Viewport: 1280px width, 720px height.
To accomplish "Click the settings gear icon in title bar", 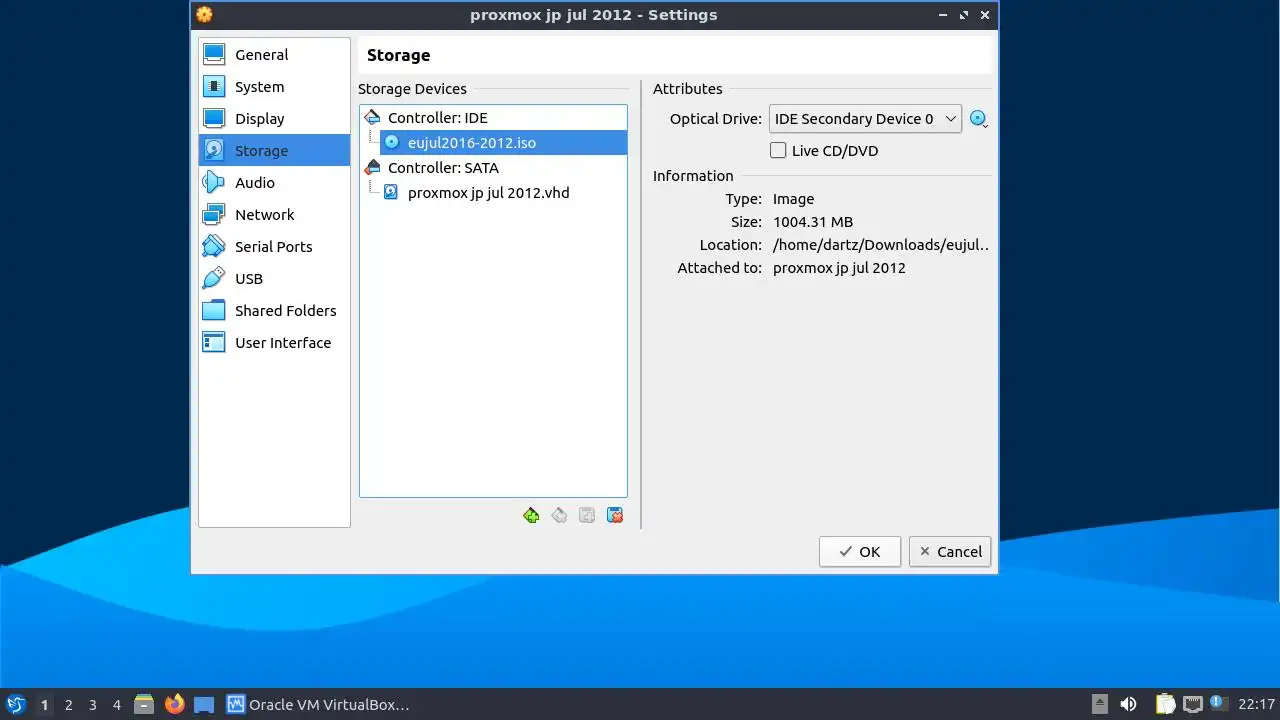I will 204,15.
